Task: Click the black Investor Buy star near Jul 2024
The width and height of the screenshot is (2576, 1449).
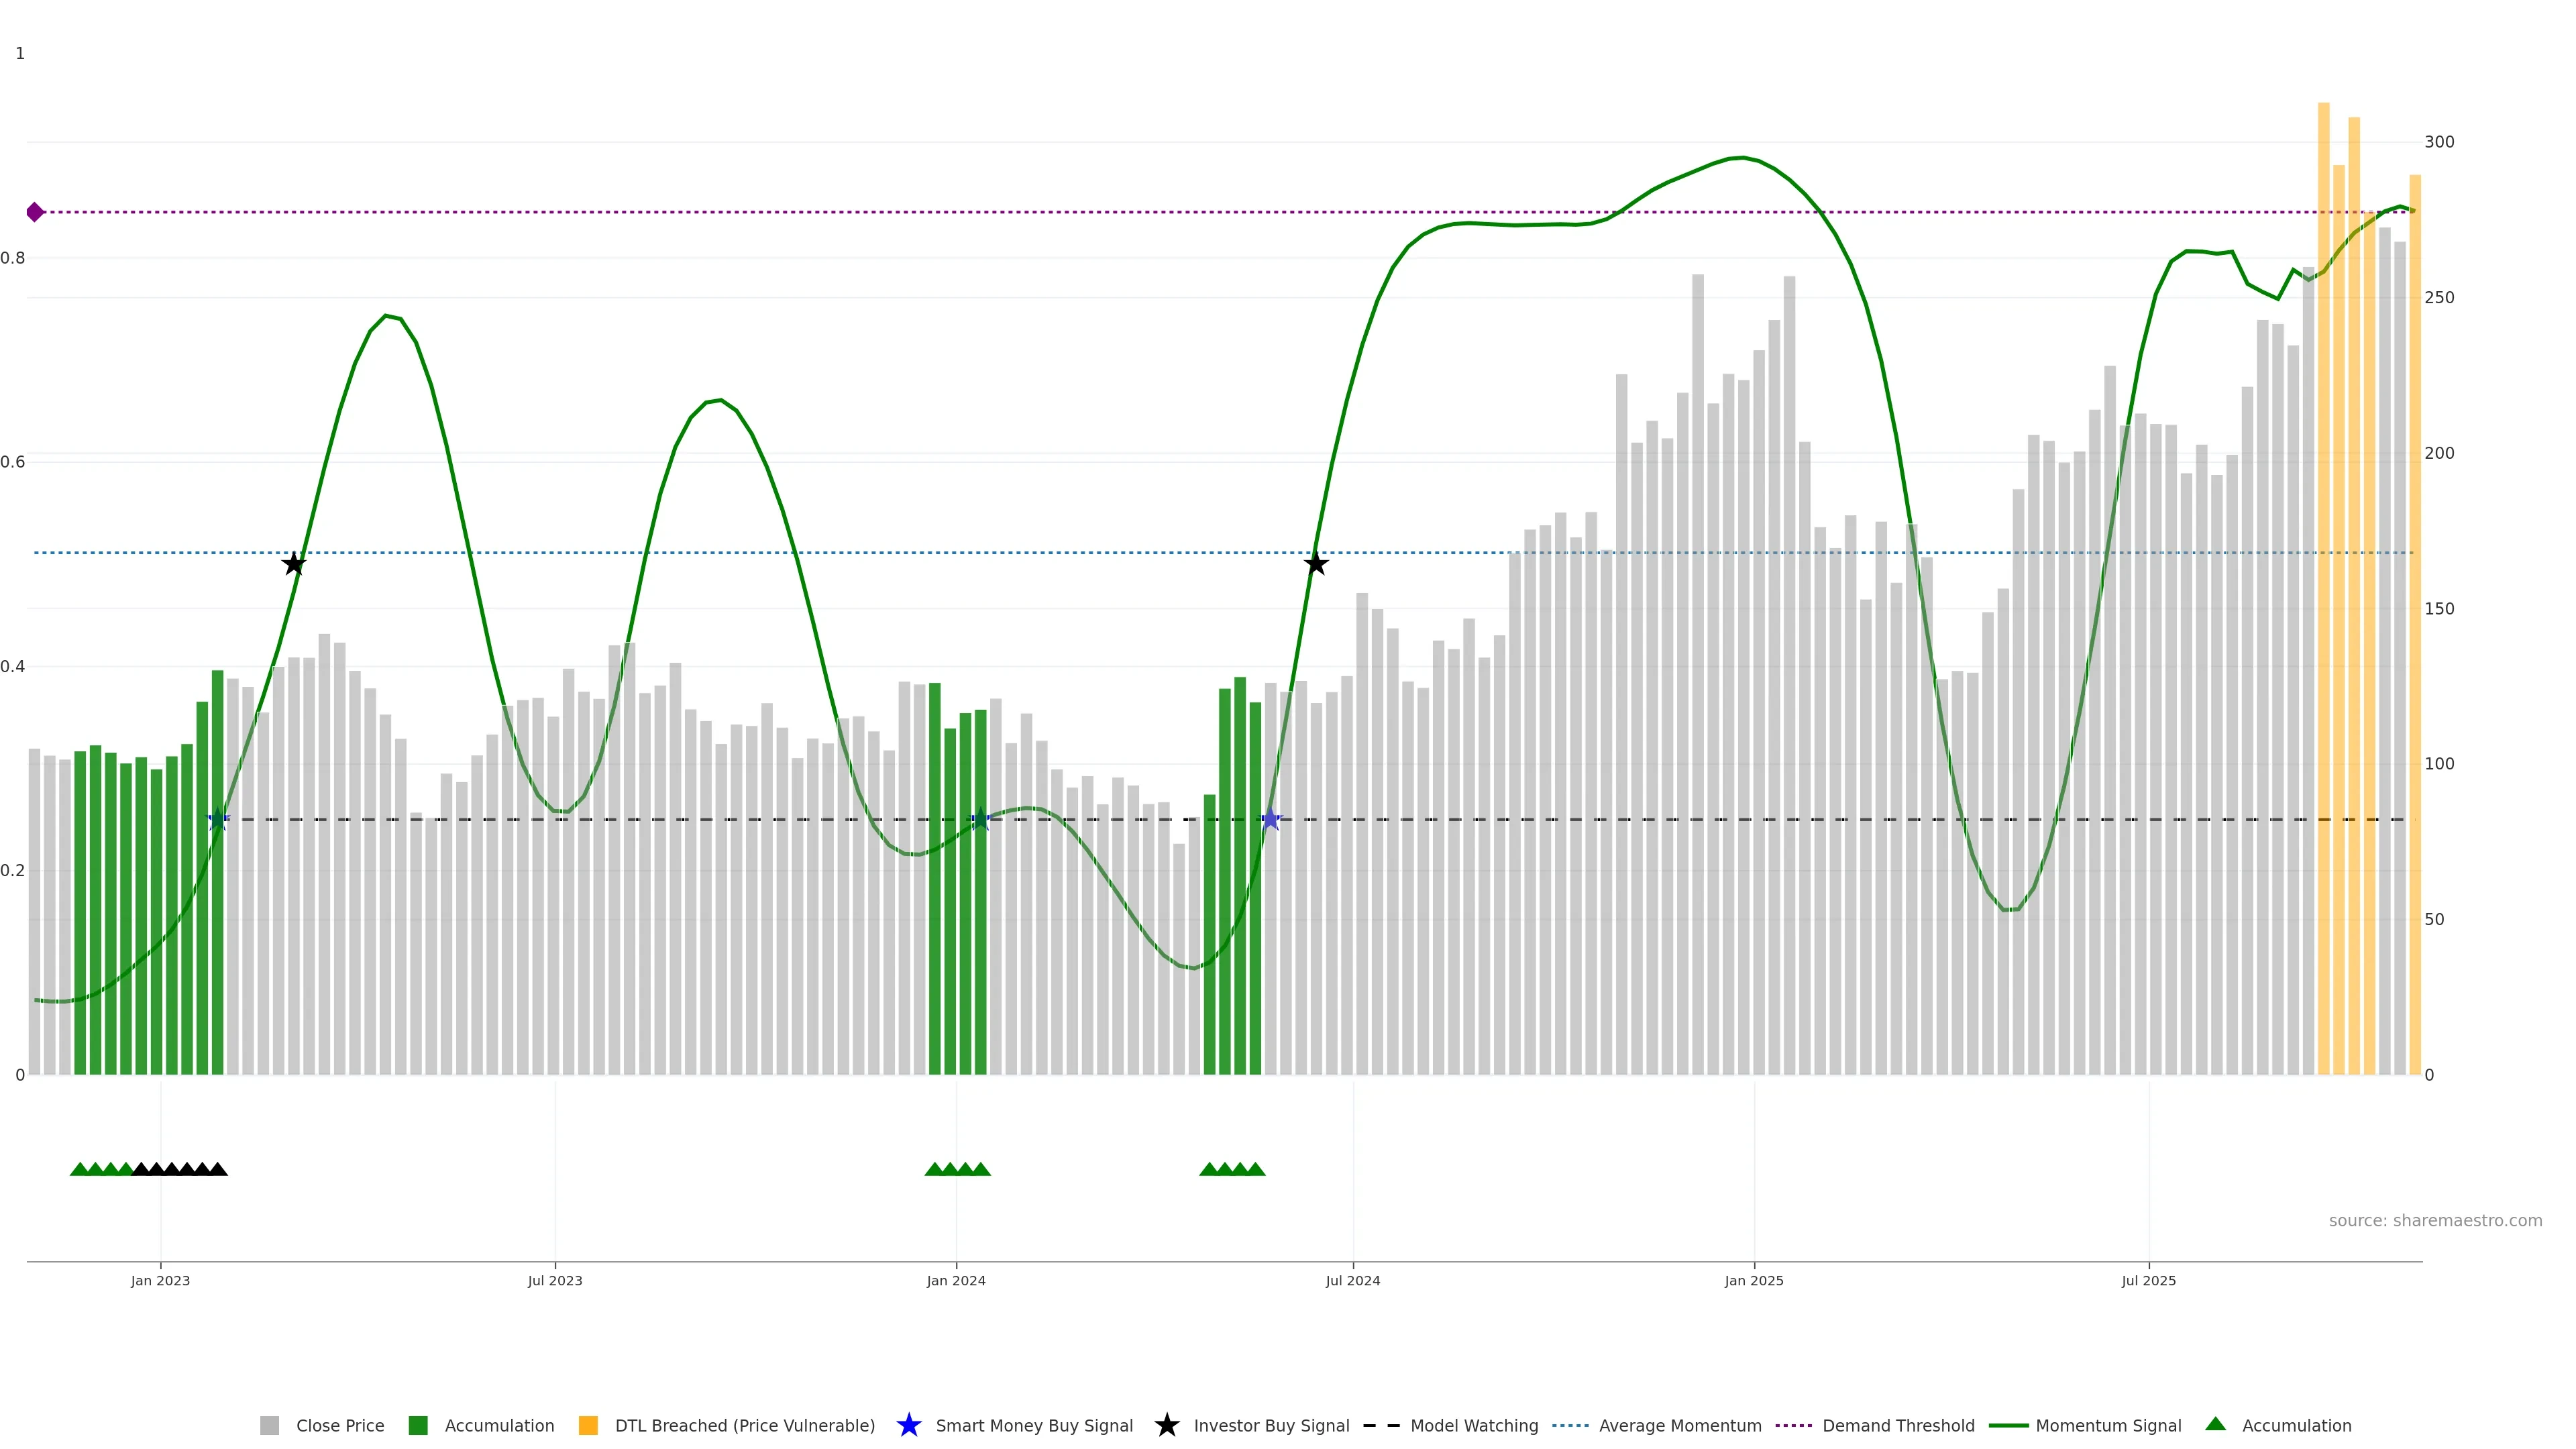Action: (x=1316, y=564)
